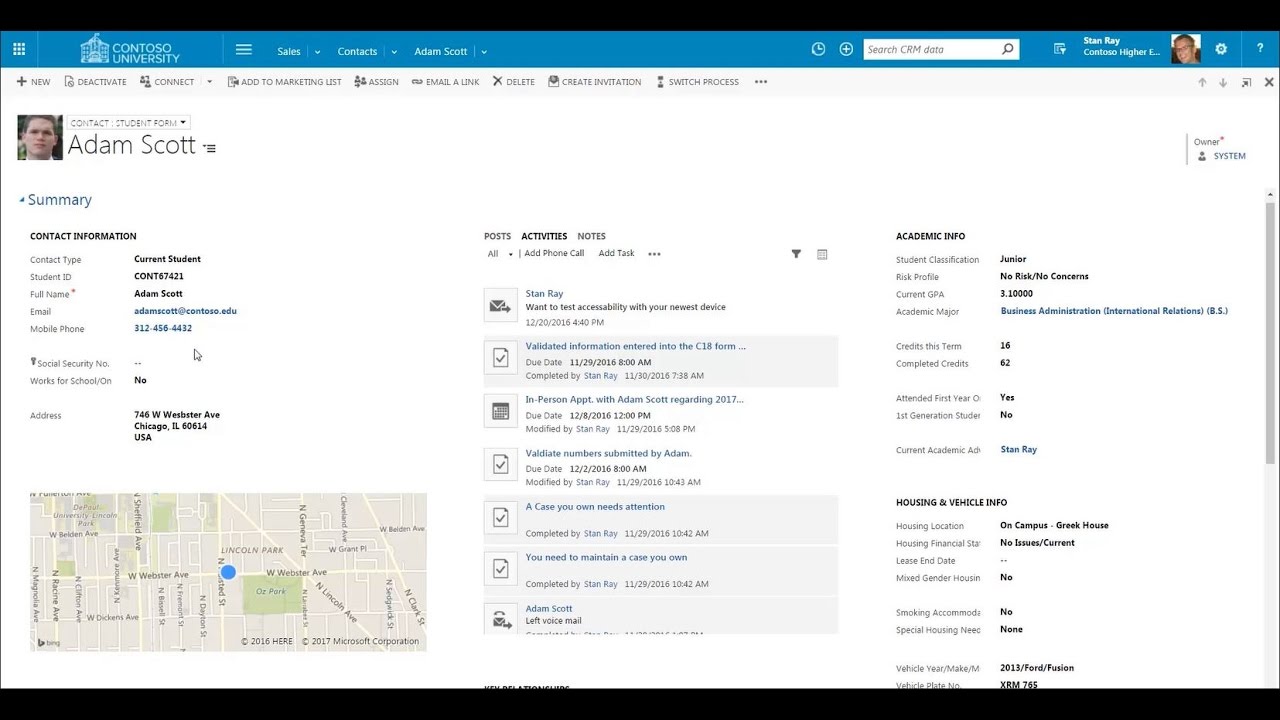Image resolution: width=1280 pixels, height=720 pixels.
Task: Click email icon beside Stan Ray post
Action: click(501, 305)
